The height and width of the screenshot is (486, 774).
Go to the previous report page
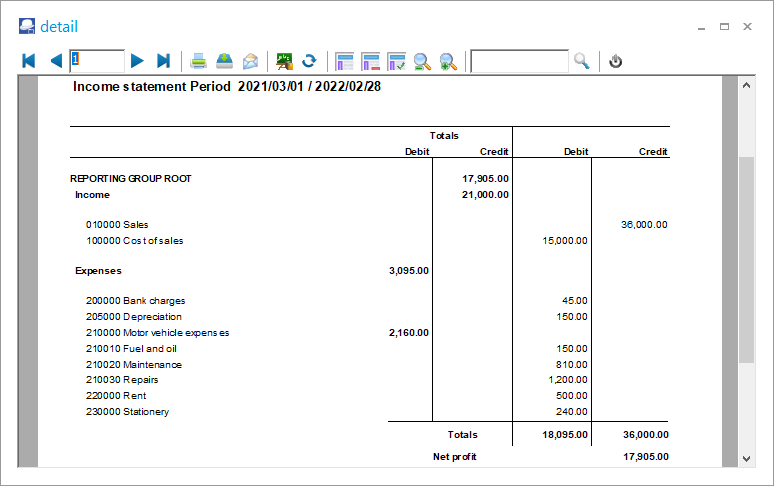tap(56, 61)
